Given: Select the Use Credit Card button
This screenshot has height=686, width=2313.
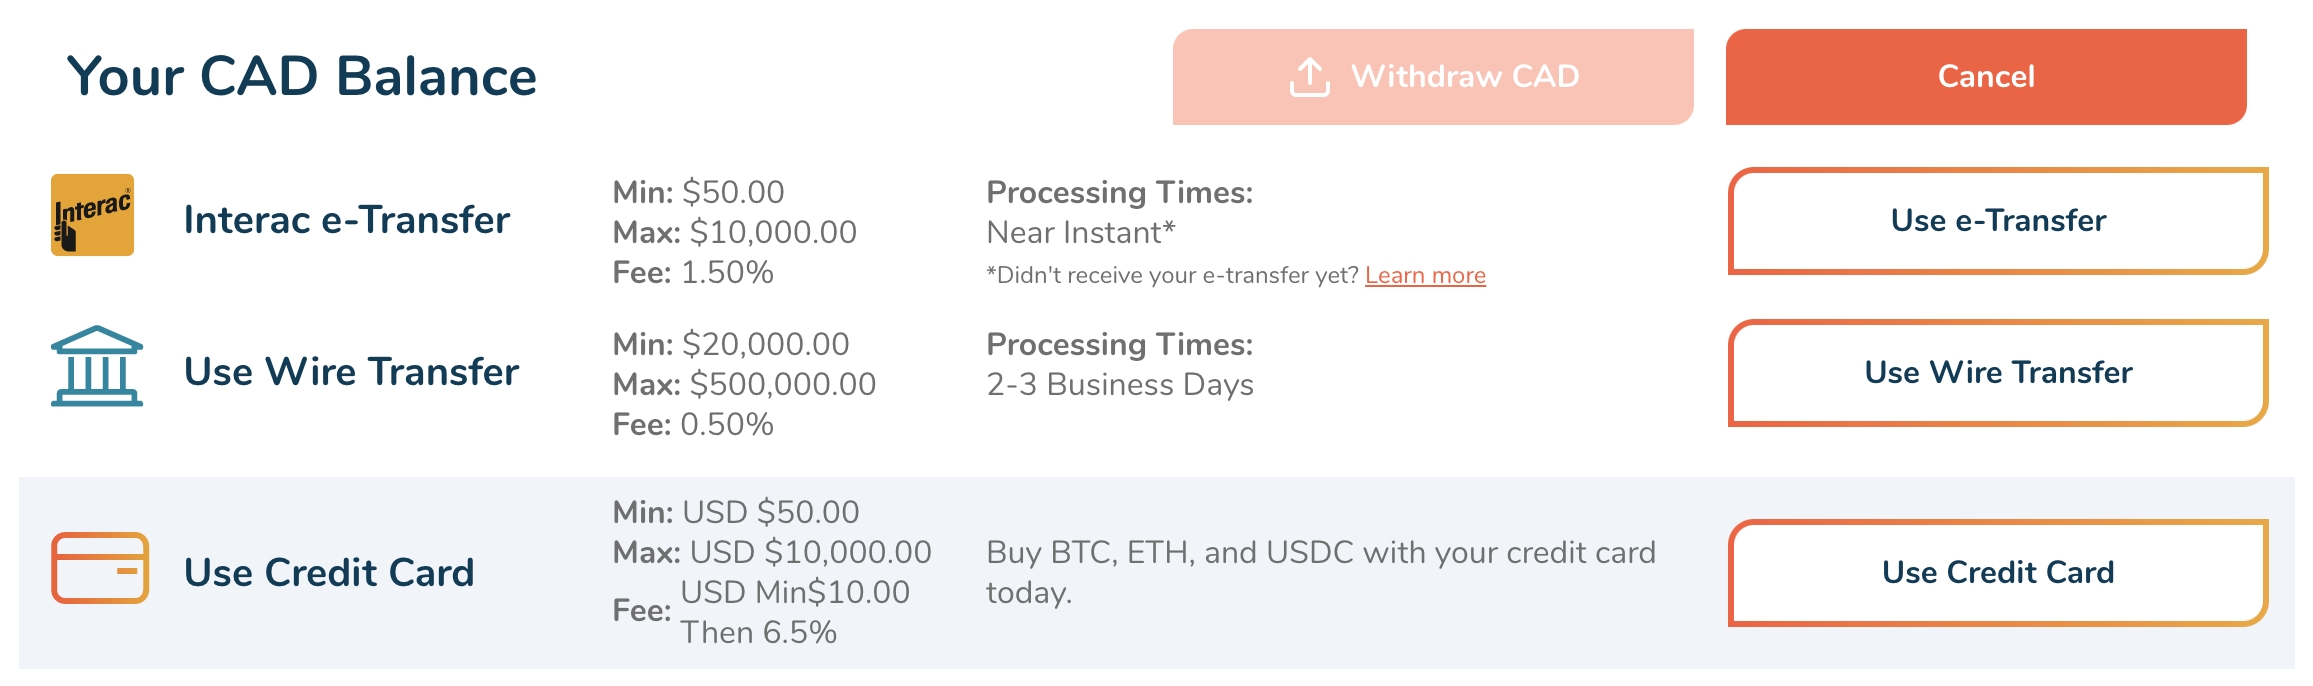Looking at the screenshot, I should coord(1998,573).
